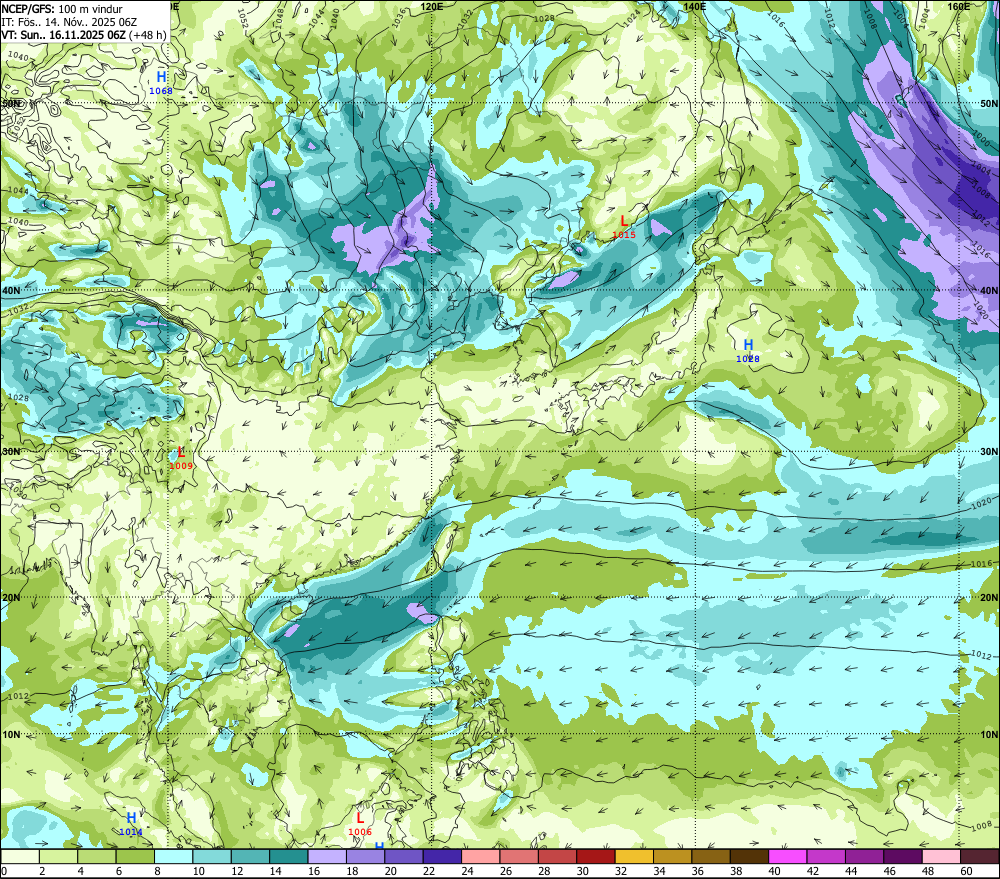1000x879 pixels.
Task: Click the red L marker above 1006
Action: 360,818
